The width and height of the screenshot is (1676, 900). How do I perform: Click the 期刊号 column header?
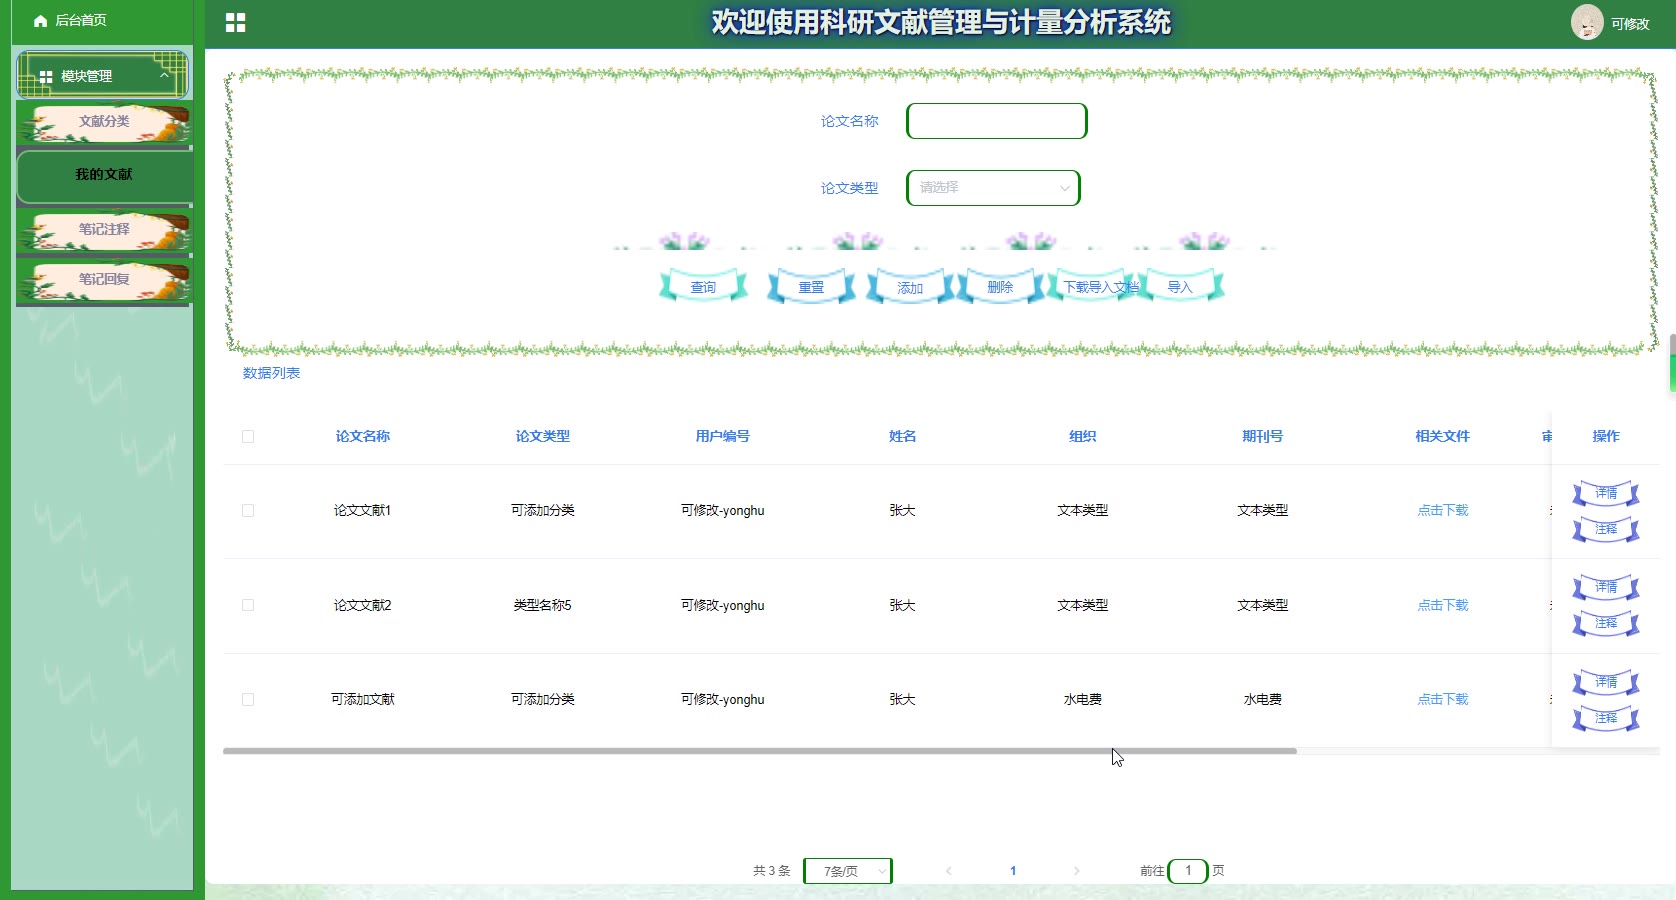coord(1263,436)
